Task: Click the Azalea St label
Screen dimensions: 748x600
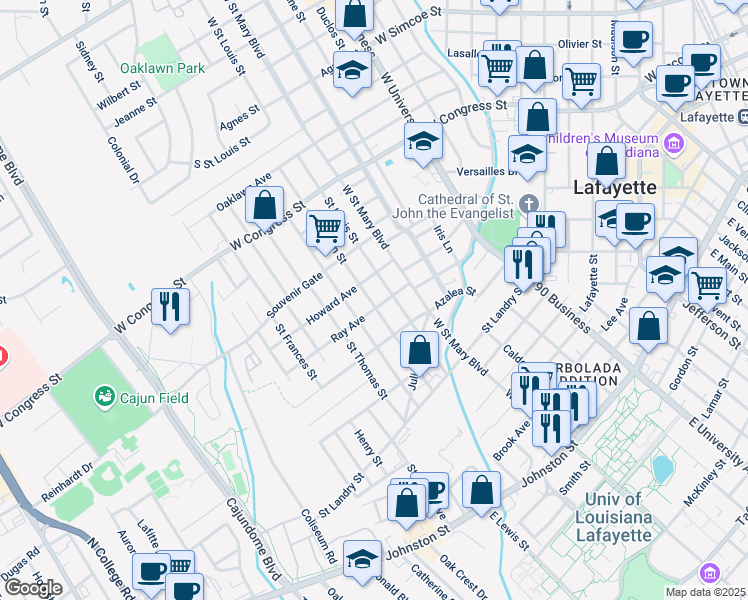Action: coord(455,298)
